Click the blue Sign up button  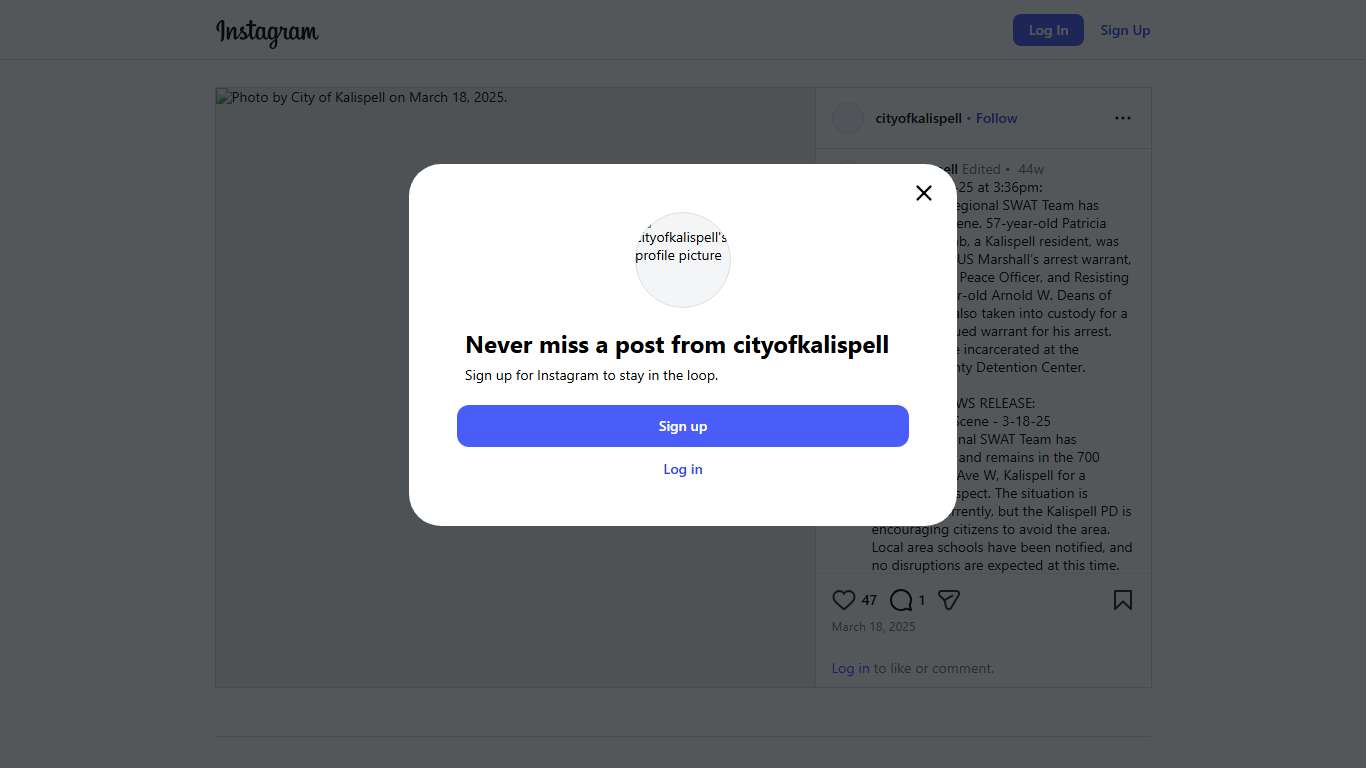(683, 426)
